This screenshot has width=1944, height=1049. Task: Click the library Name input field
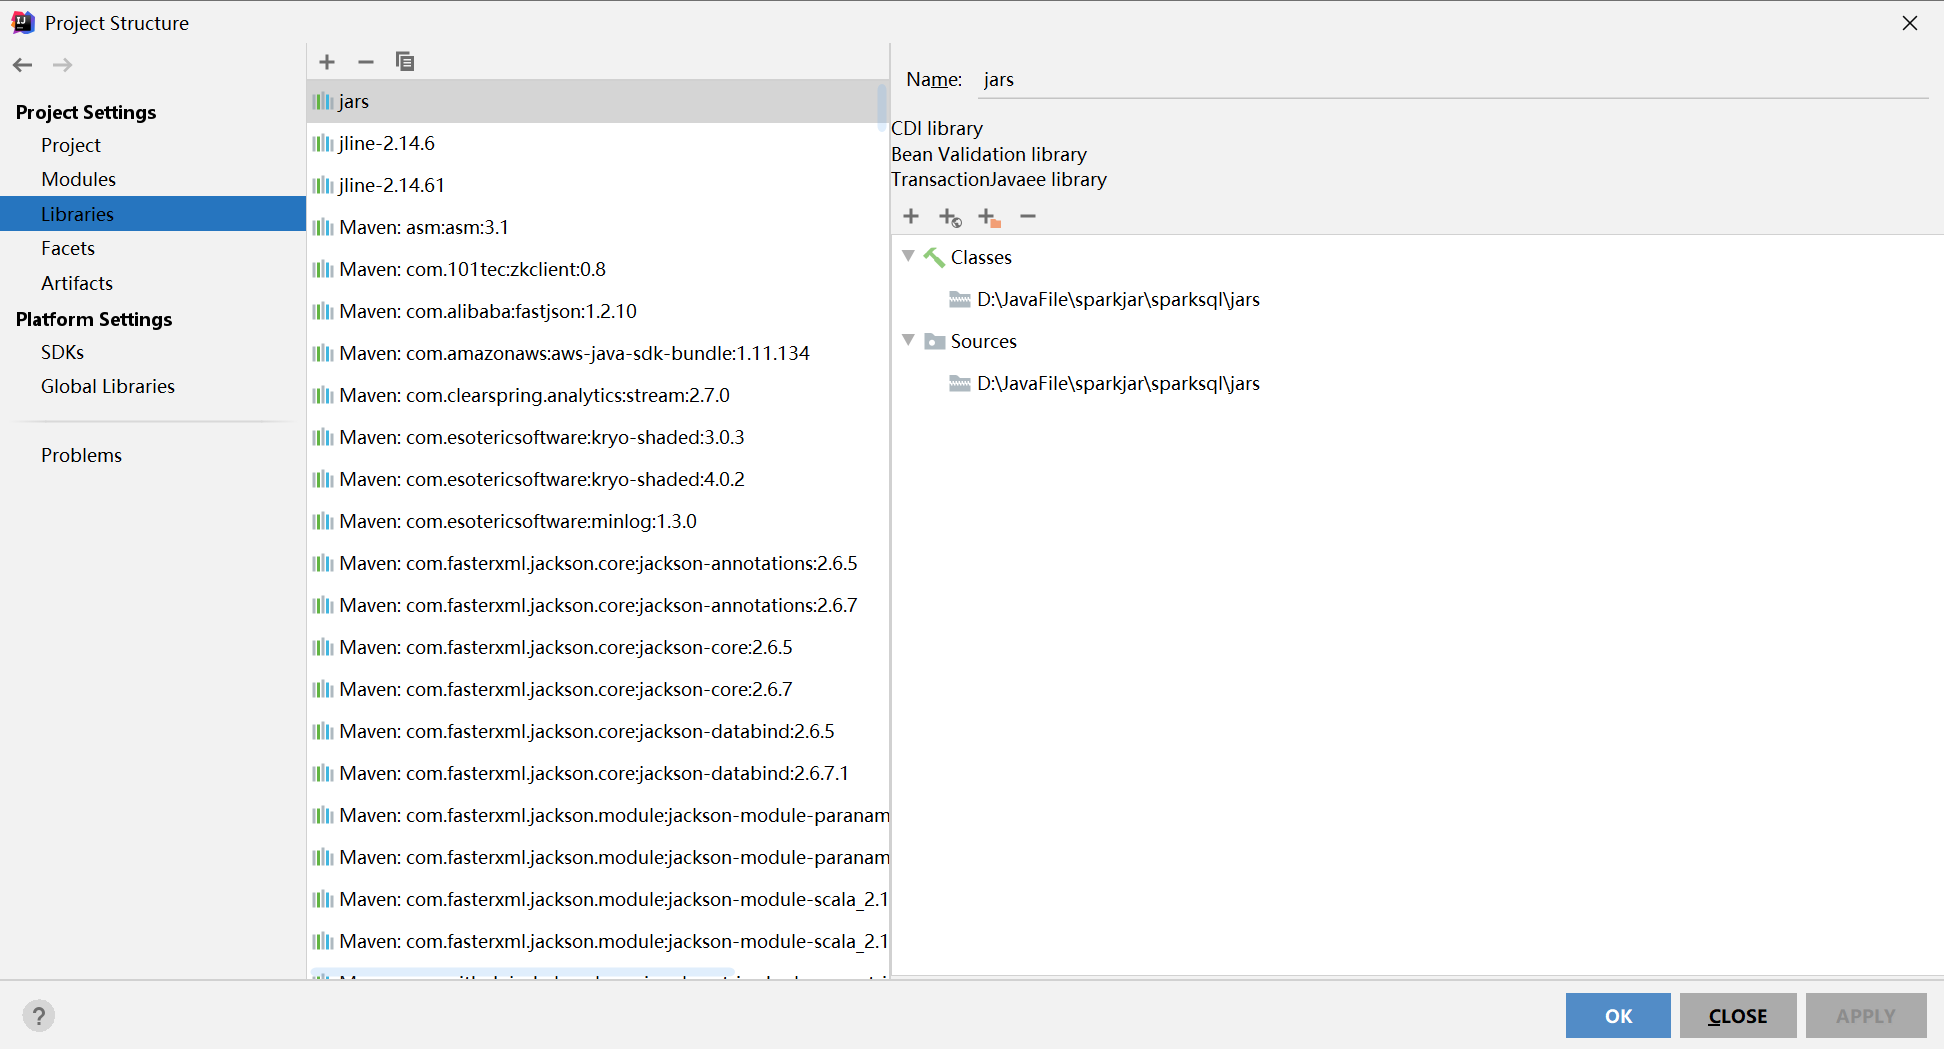click(1453, 79)
